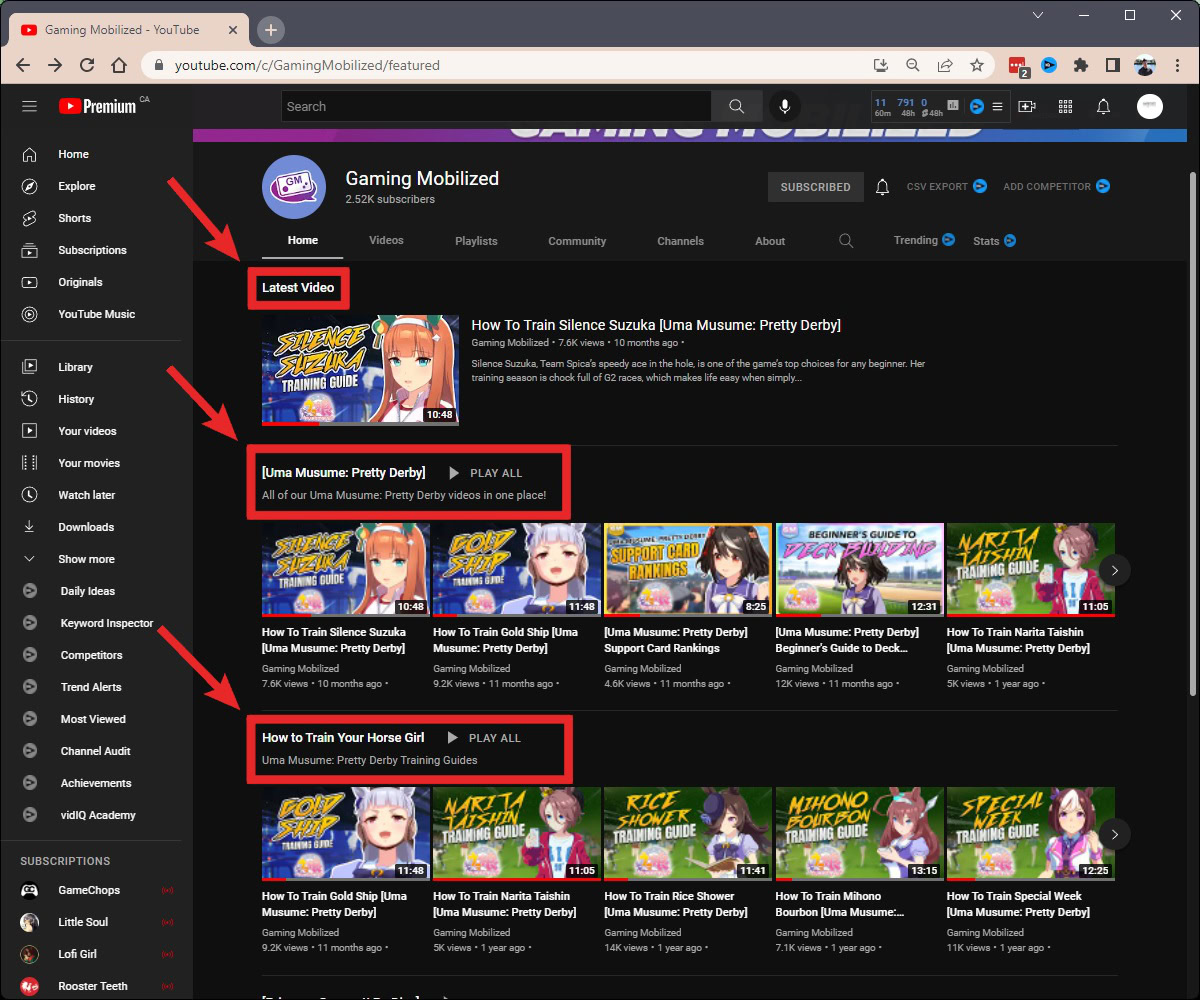Screen dimensions: 1200x1000
Task: Click the YouTube search input field
Action: tap(495, 106)
